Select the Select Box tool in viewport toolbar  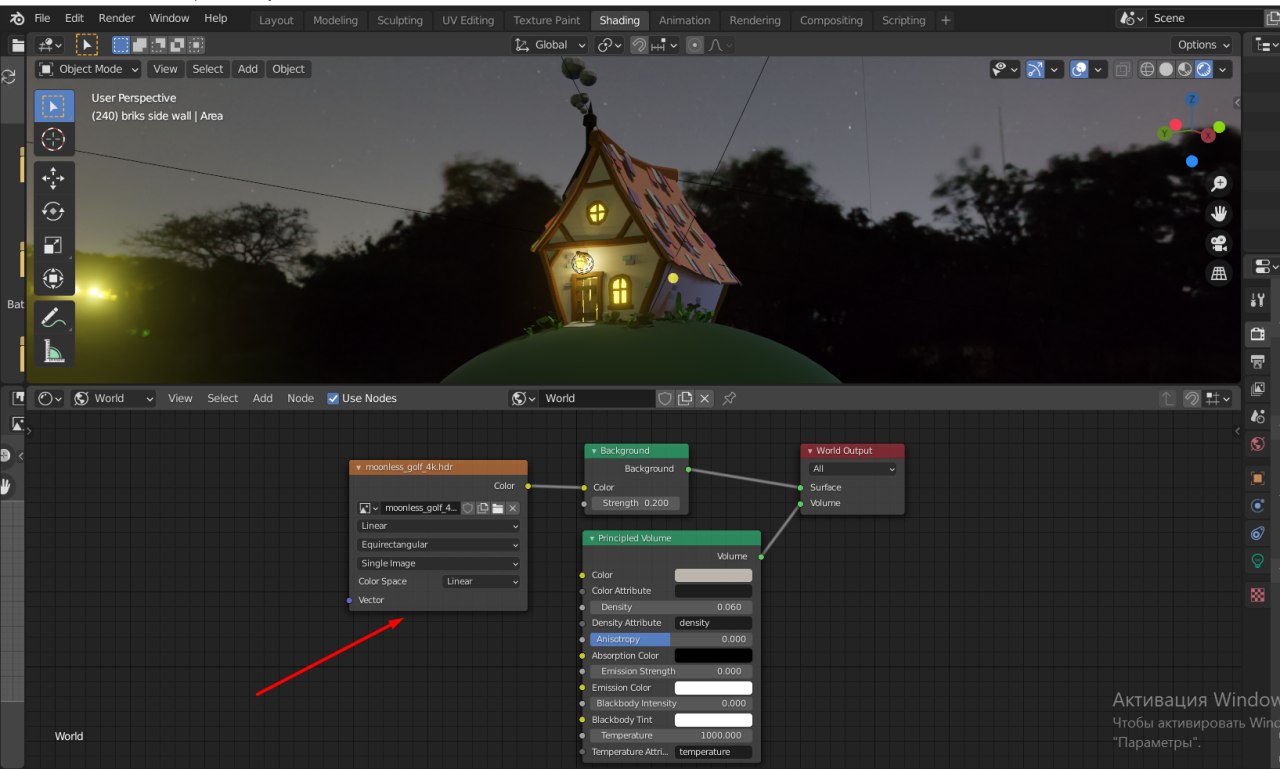pyautogui.click(x=54, y=106)
